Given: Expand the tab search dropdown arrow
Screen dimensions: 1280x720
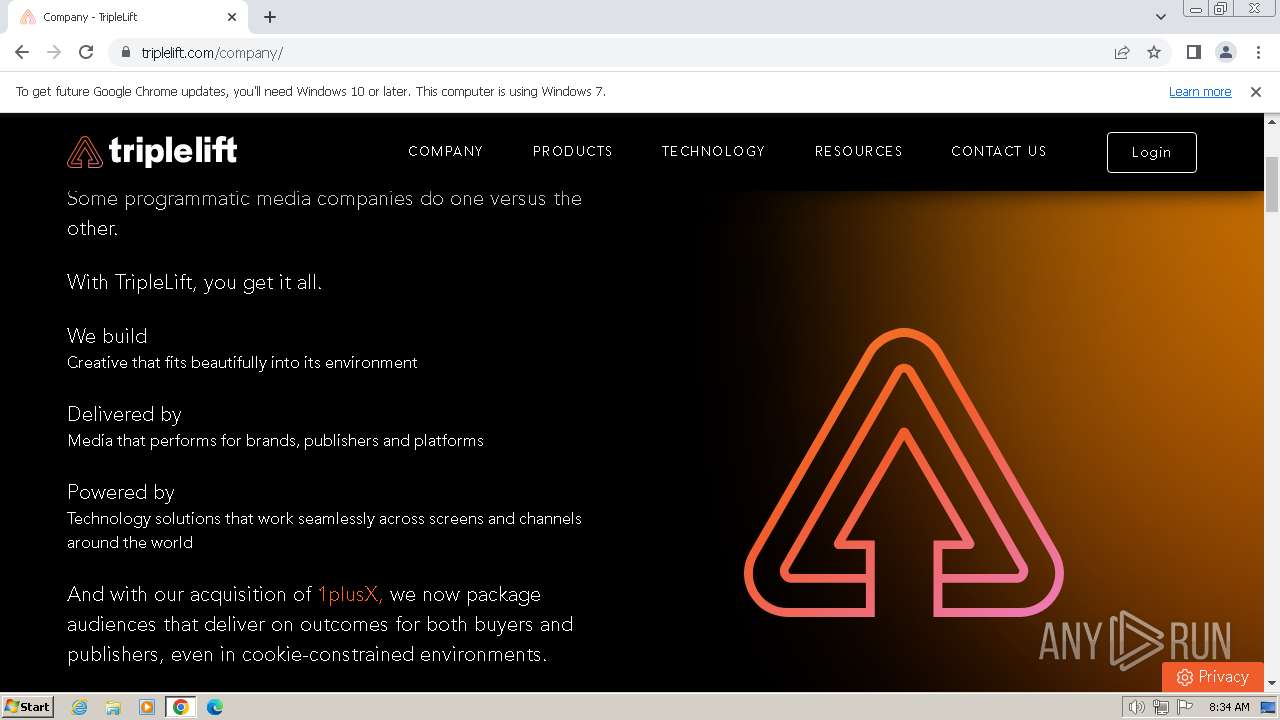Looking at the screenshot, I should tap(1161, 17).
